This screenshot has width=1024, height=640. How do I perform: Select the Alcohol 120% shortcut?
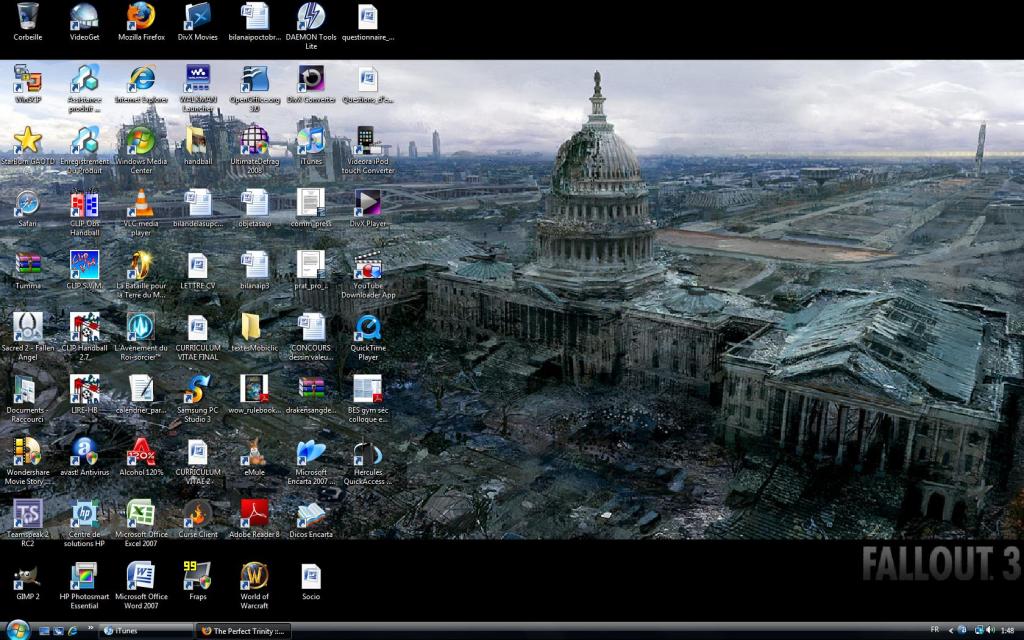(141, 456)
